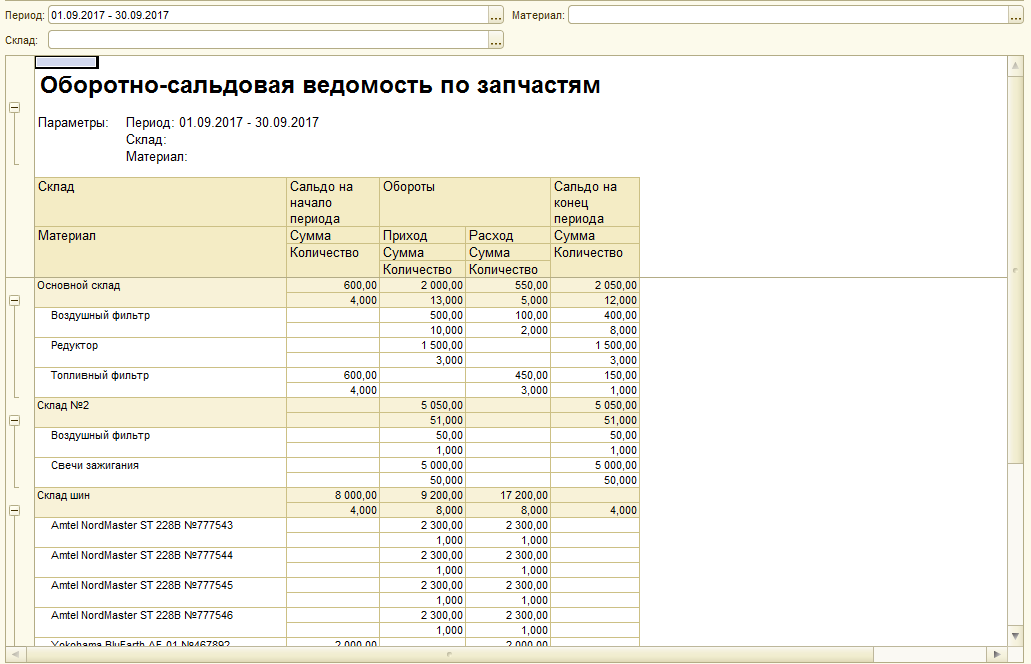Collapse the Основной склад group
Screen dimensions: 1031x664
pyautogui.click(x=14, y=300)
